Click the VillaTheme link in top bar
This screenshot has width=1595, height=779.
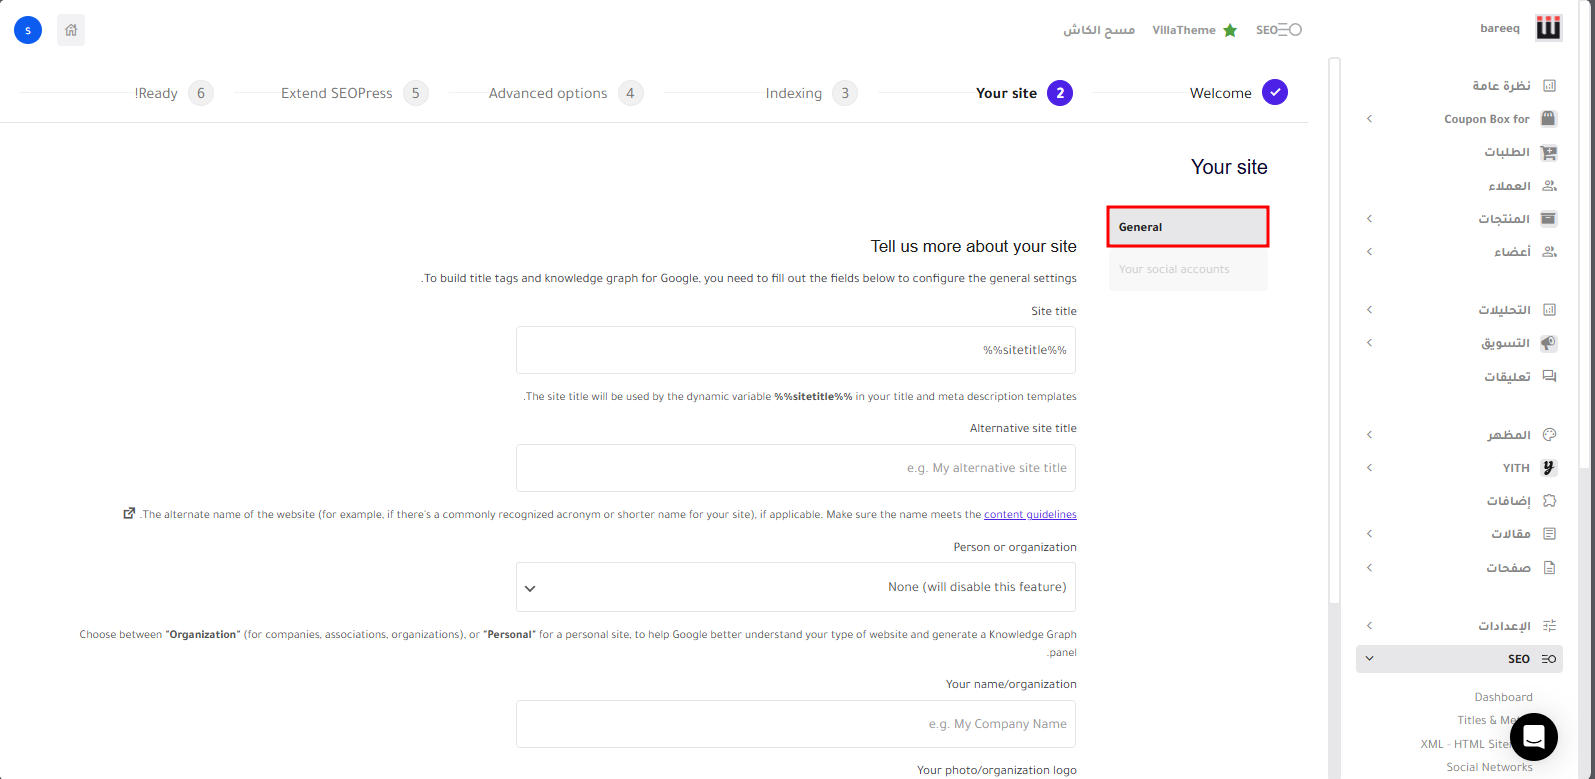(1184, 30)
